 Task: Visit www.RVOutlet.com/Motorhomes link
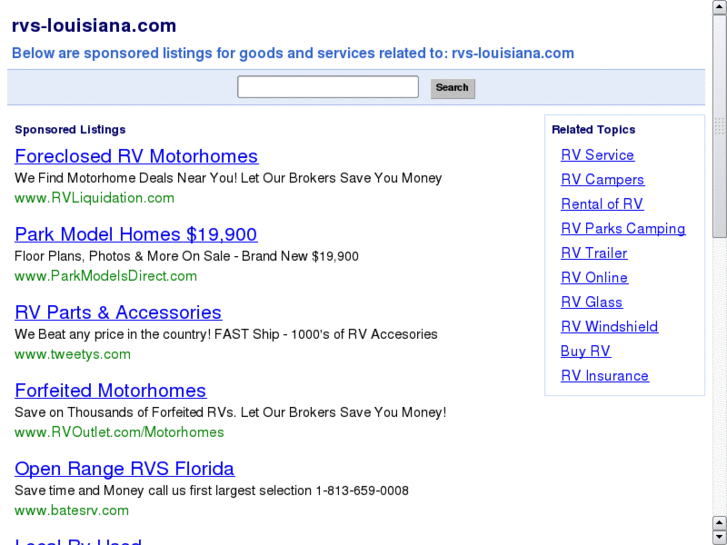[119, 432]
